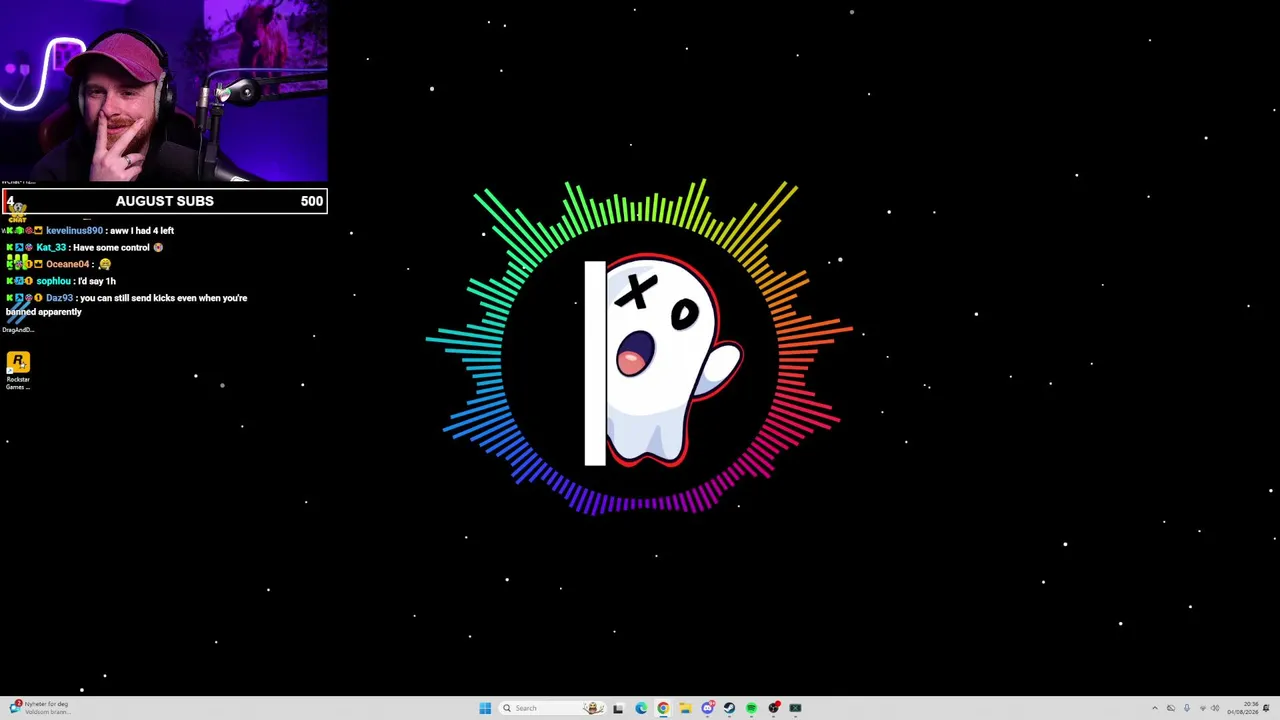The height and width of the screenshot is (720, 1280).
Task: Launch Microsoft Edge from the taskbar
Action: (x=641, y=708)
